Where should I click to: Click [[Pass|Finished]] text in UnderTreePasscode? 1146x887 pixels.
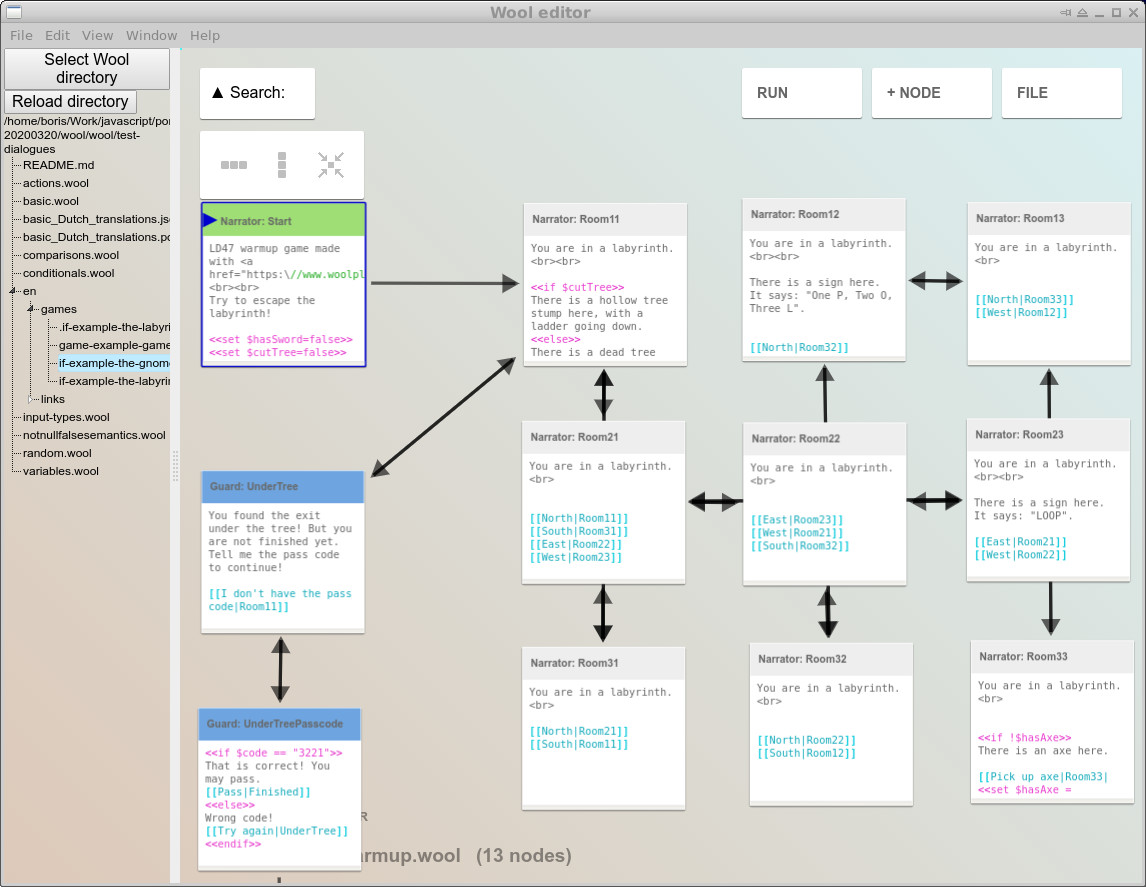coord(258,792)
